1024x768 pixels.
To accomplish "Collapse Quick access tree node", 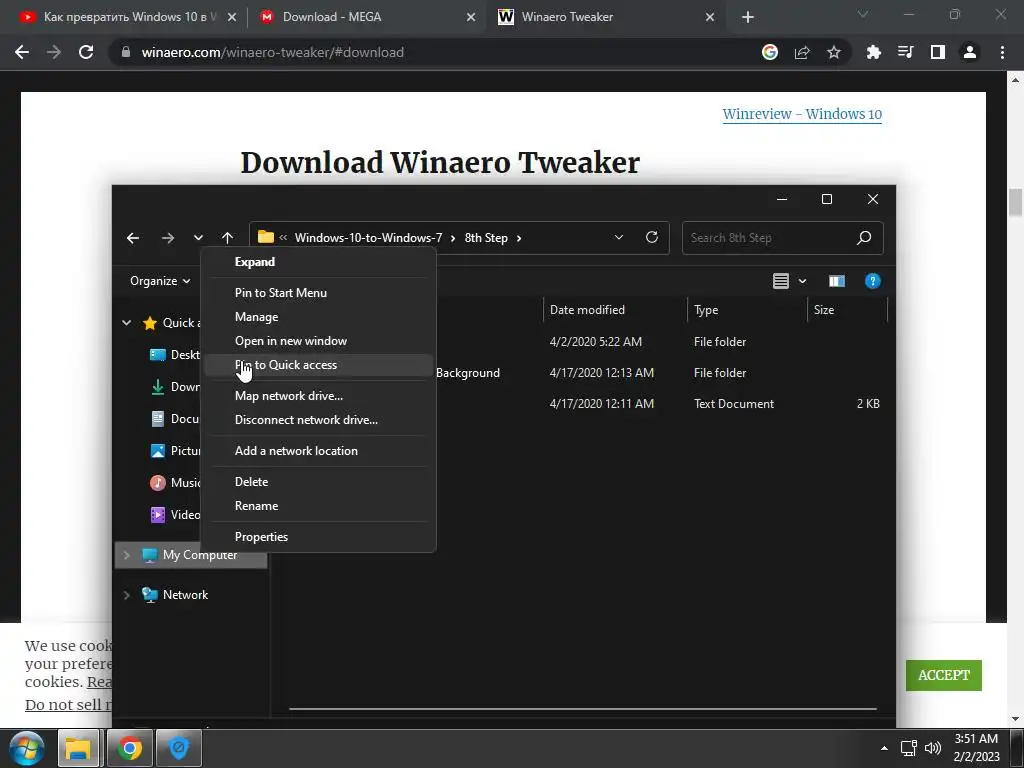I will tap(127, 323).
